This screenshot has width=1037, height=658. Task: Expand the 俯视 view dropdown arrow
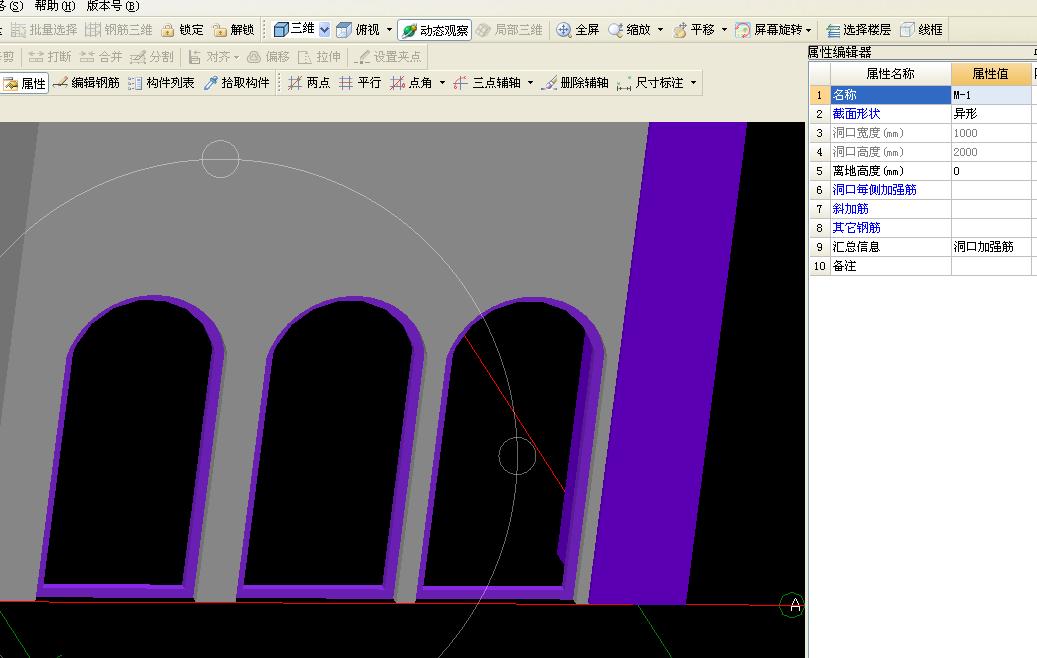click(389, 30)
